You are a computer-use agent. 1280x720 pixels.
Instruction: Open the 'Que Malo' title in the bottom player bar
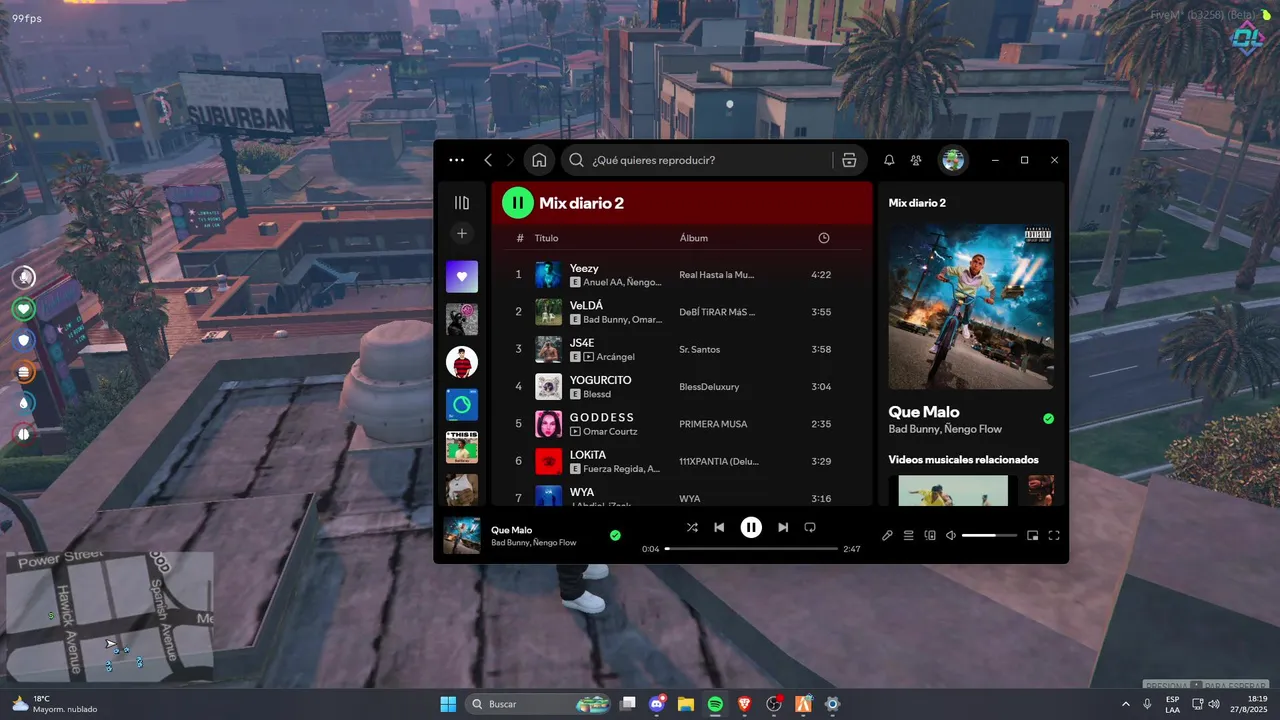[512, 530]
